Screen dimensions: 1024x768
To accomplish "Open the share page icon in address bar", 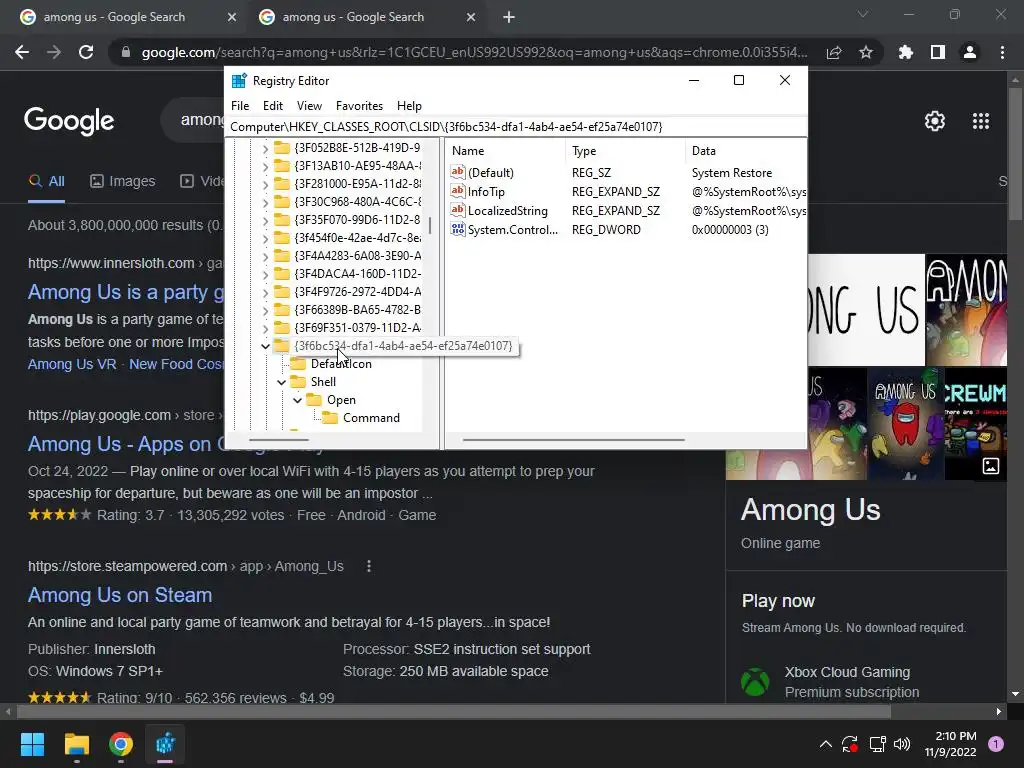I will (834, 52).
